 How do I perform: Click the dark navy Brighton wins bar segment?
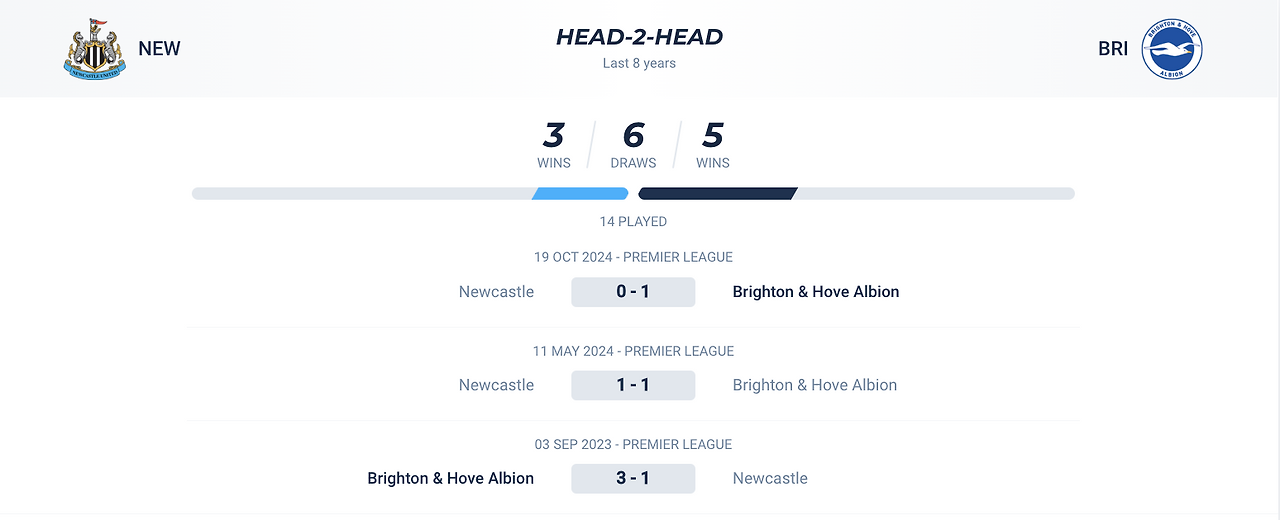click(718, 193)
